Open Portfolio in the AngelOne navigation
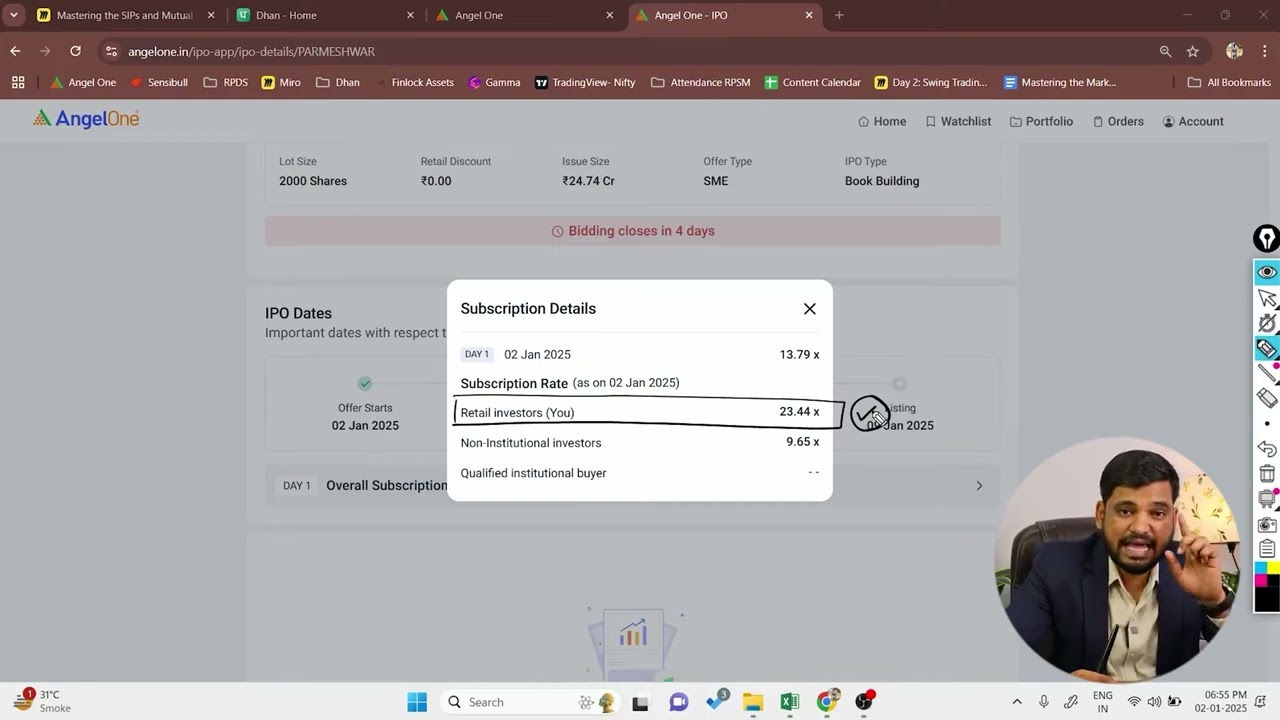Viewport: 1280px width, 720px height. (x=1041, y=121)
